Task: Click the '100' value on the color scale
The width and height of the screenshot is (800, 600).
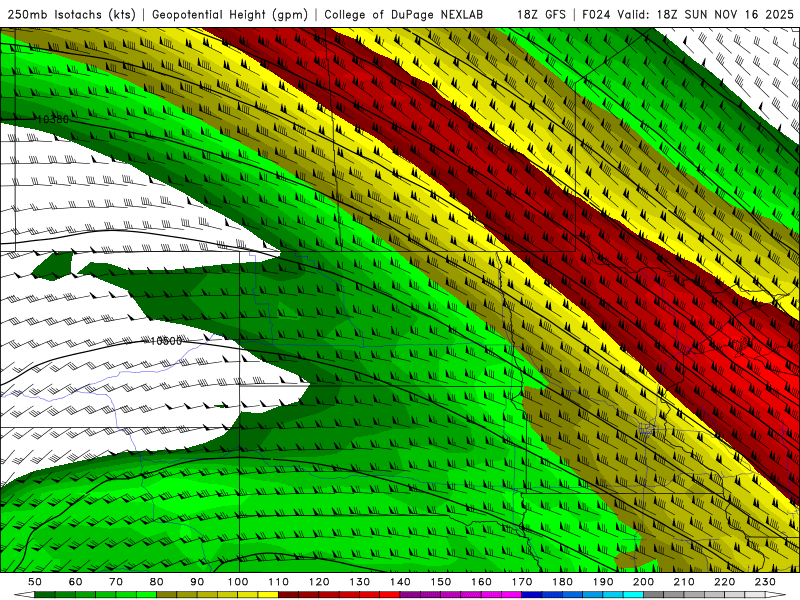Action: pyautogui.click(x=238, y=582)
